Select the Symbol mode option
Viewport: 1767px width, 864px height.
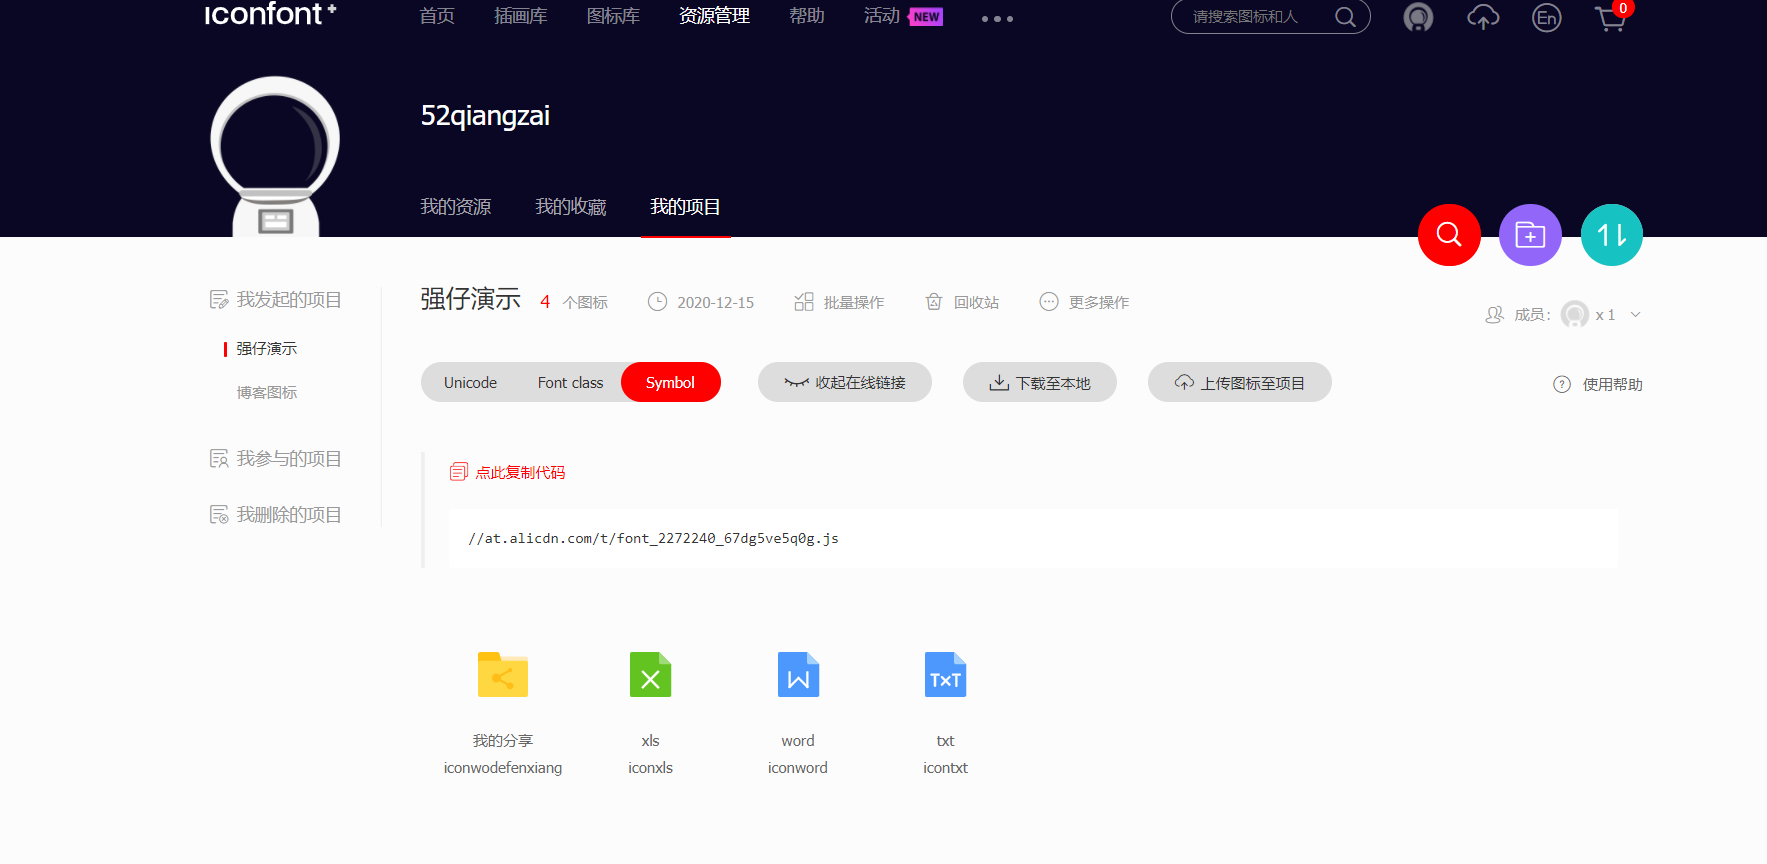pyautogui.click(x=670, y=383)
